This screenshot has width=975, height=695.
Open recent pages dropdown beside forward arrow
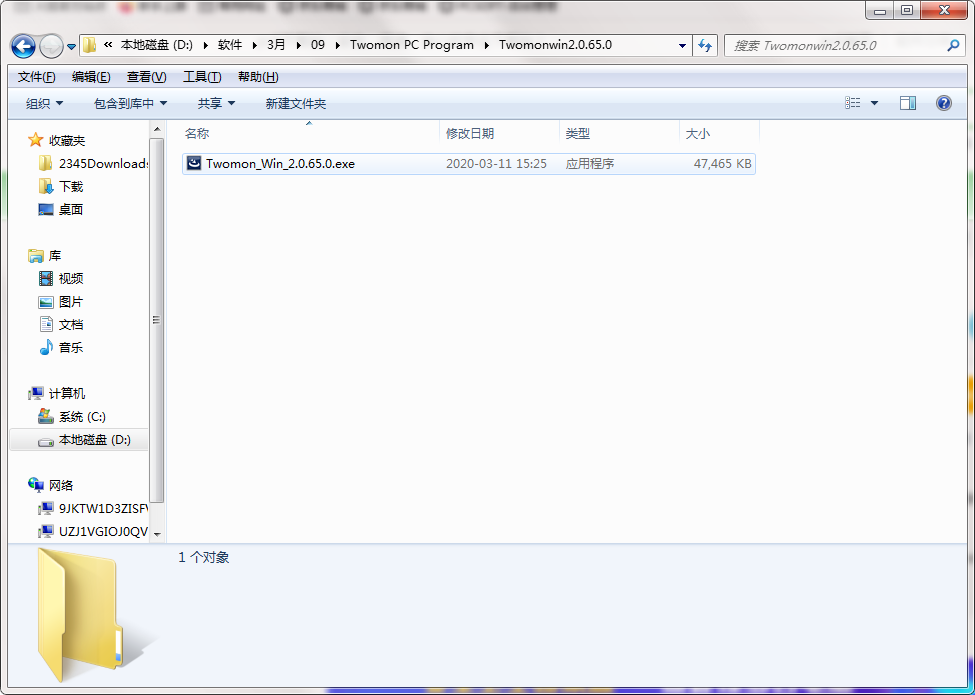[71, 46]
